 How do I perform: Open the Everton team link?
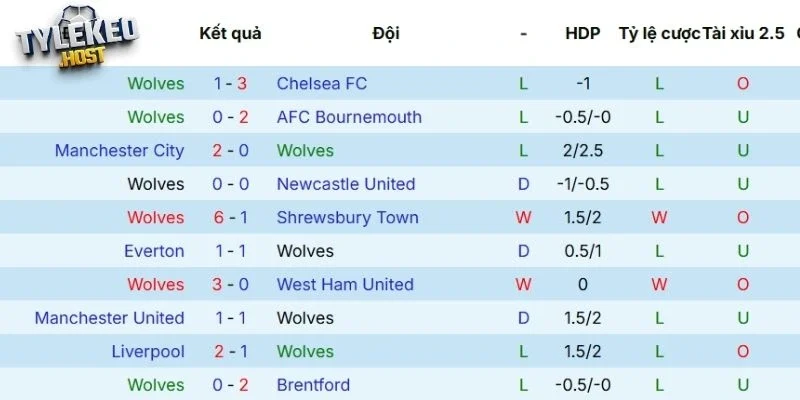click(x=154, y=251)
